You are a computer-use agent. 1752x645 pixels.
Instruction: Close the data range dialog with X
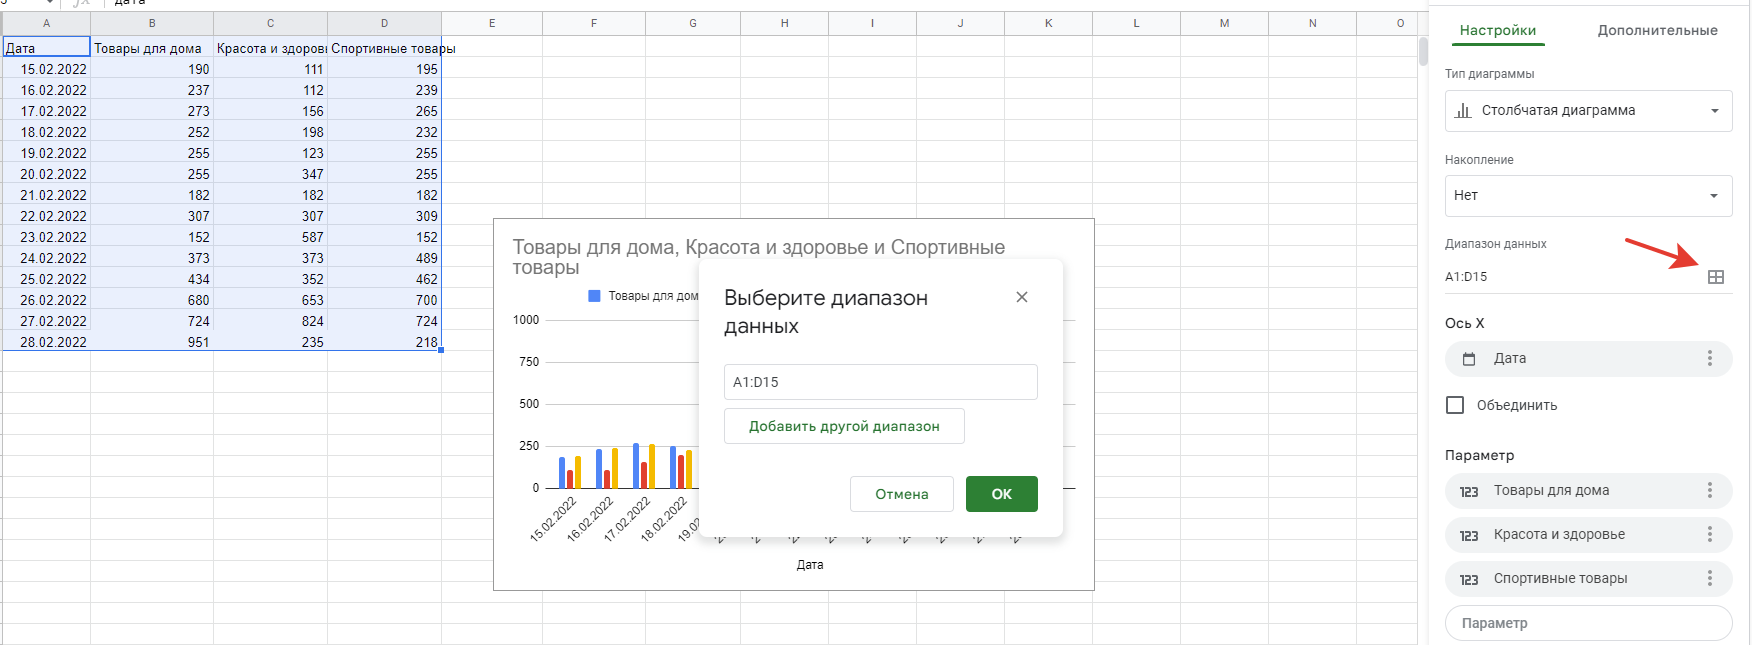[1021, 297]
